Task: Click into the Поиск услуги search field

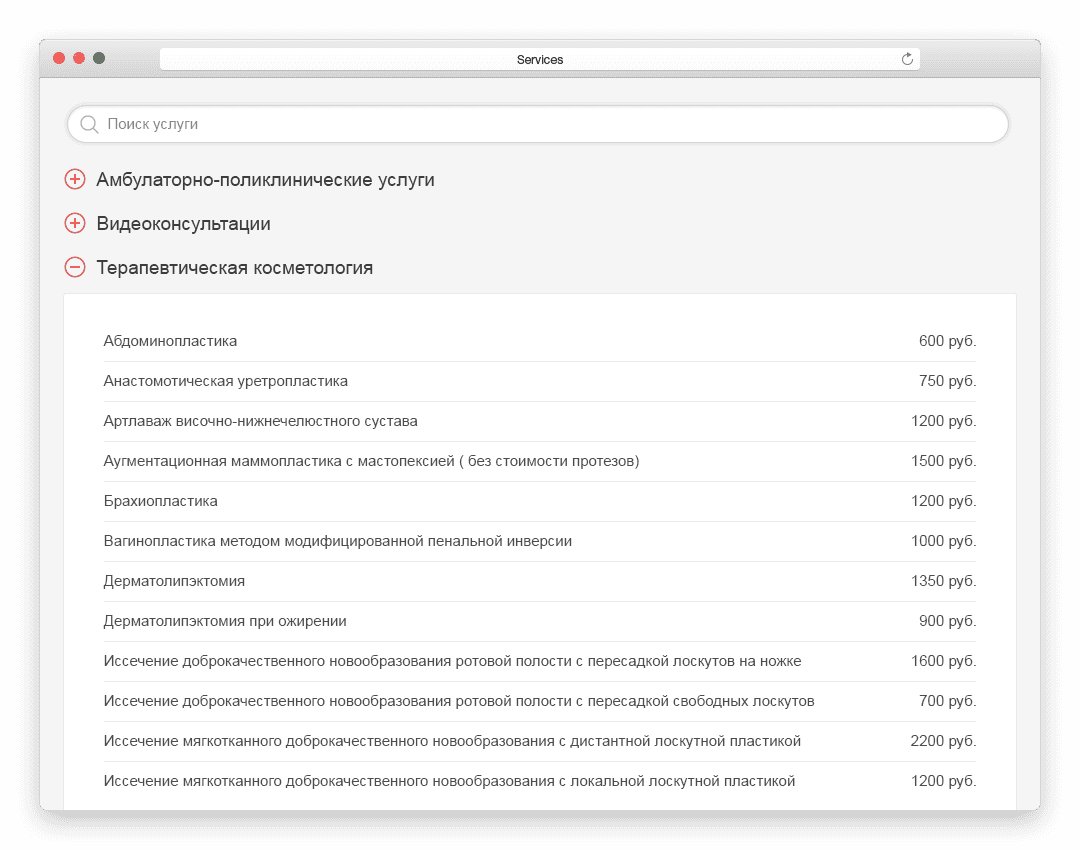Action: click(x=538, y=124)
